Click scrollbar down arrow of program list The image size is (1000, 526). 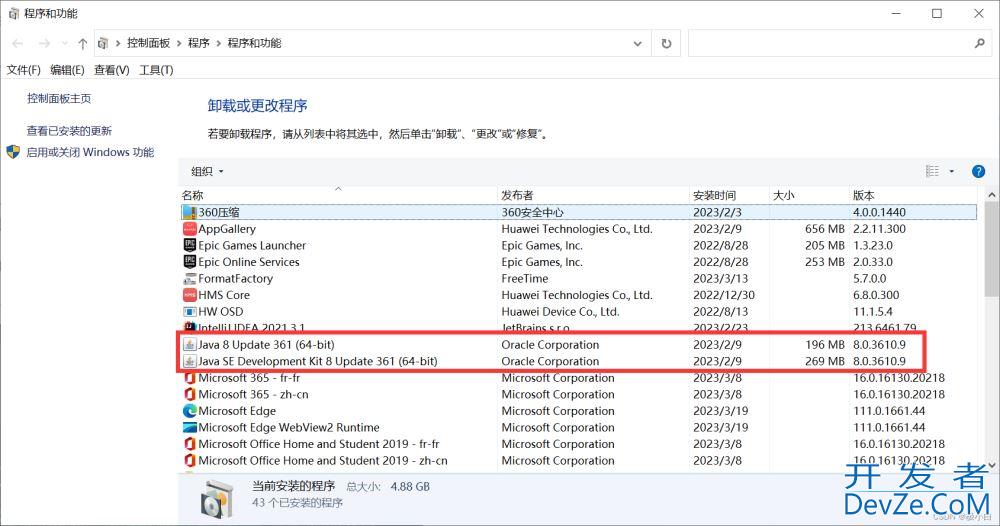coord(992,466)
